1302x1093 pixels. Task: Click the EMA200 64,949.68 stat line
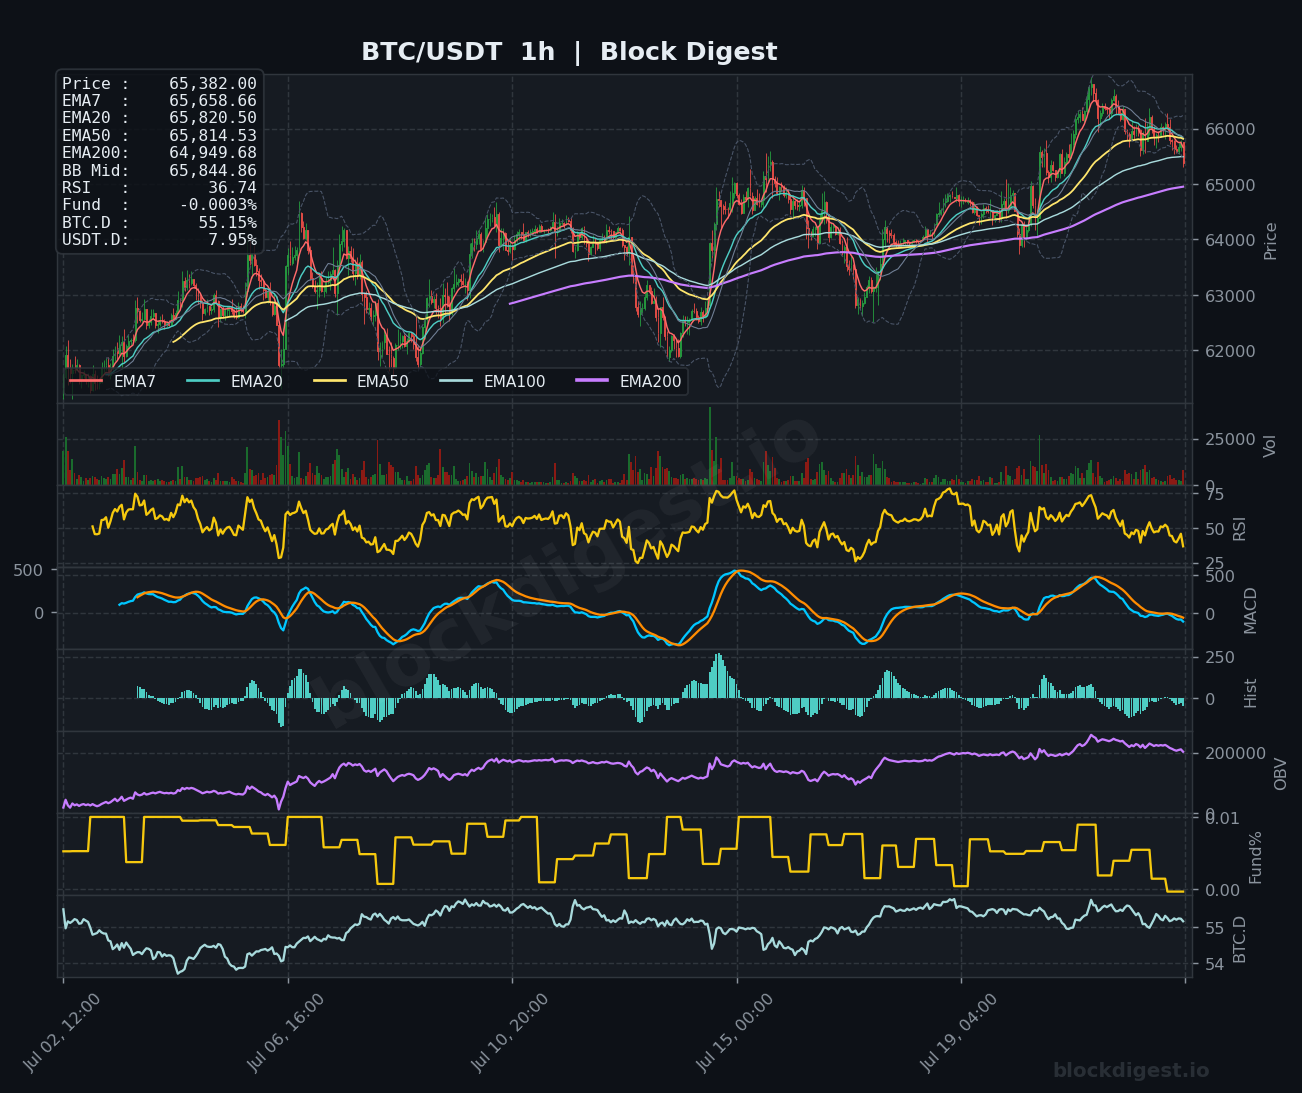[159, 153]
